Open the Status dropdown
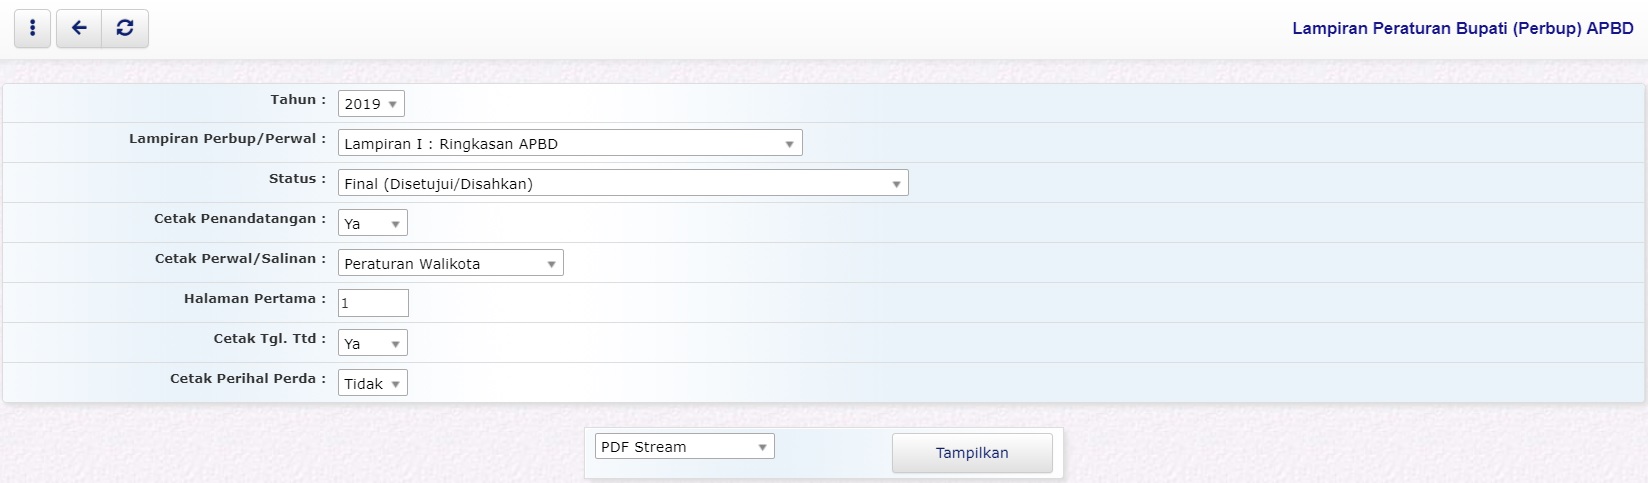1648x483 pixels. point(623,184)
